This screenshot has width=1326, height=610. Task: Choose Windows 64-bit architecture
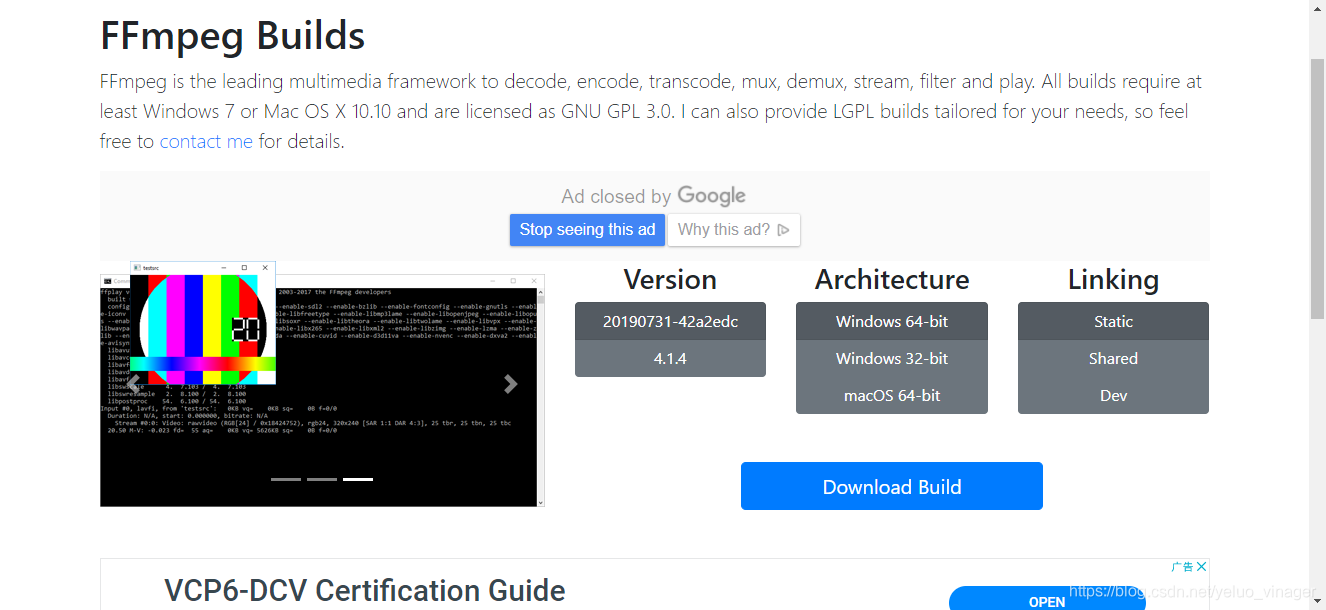pyautogui.click(x=892, y=321)
